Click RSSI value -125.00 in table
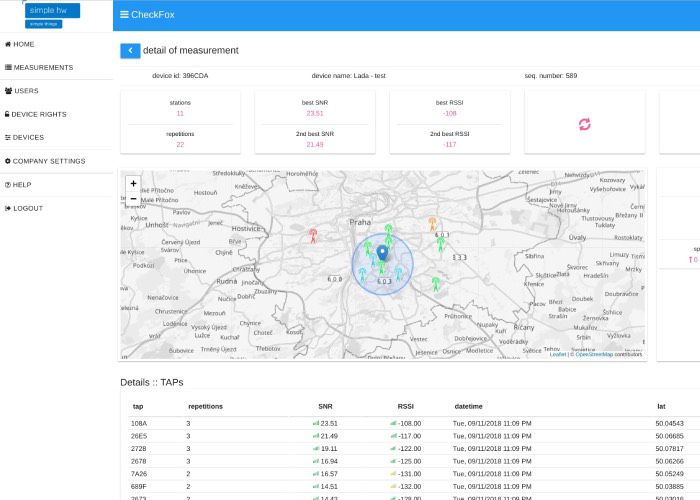 [409, 461]
